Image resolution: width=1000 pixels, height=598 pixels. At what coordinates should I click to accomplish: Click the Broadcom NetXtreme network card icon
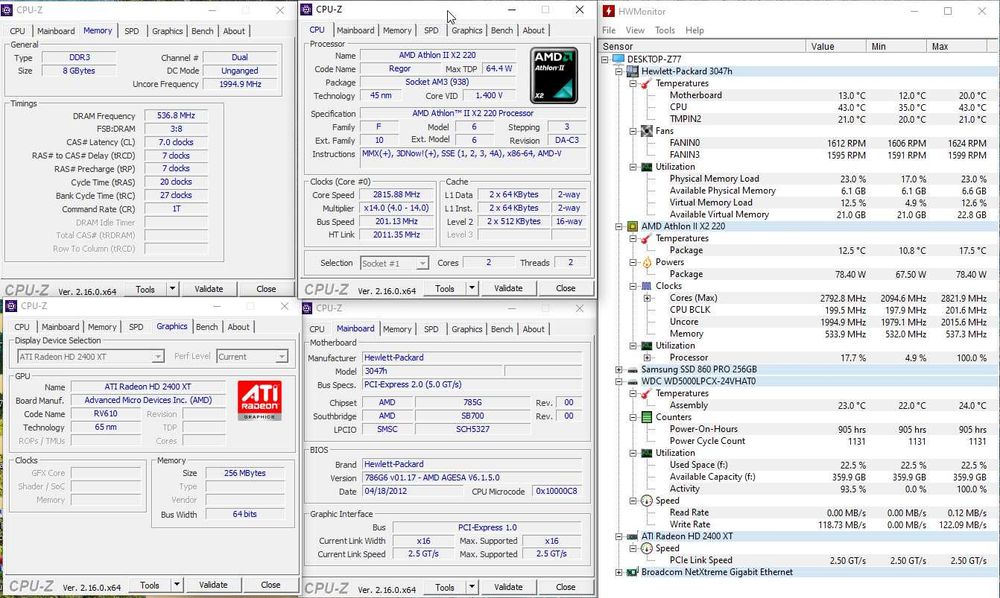click(x=632, y=573)
